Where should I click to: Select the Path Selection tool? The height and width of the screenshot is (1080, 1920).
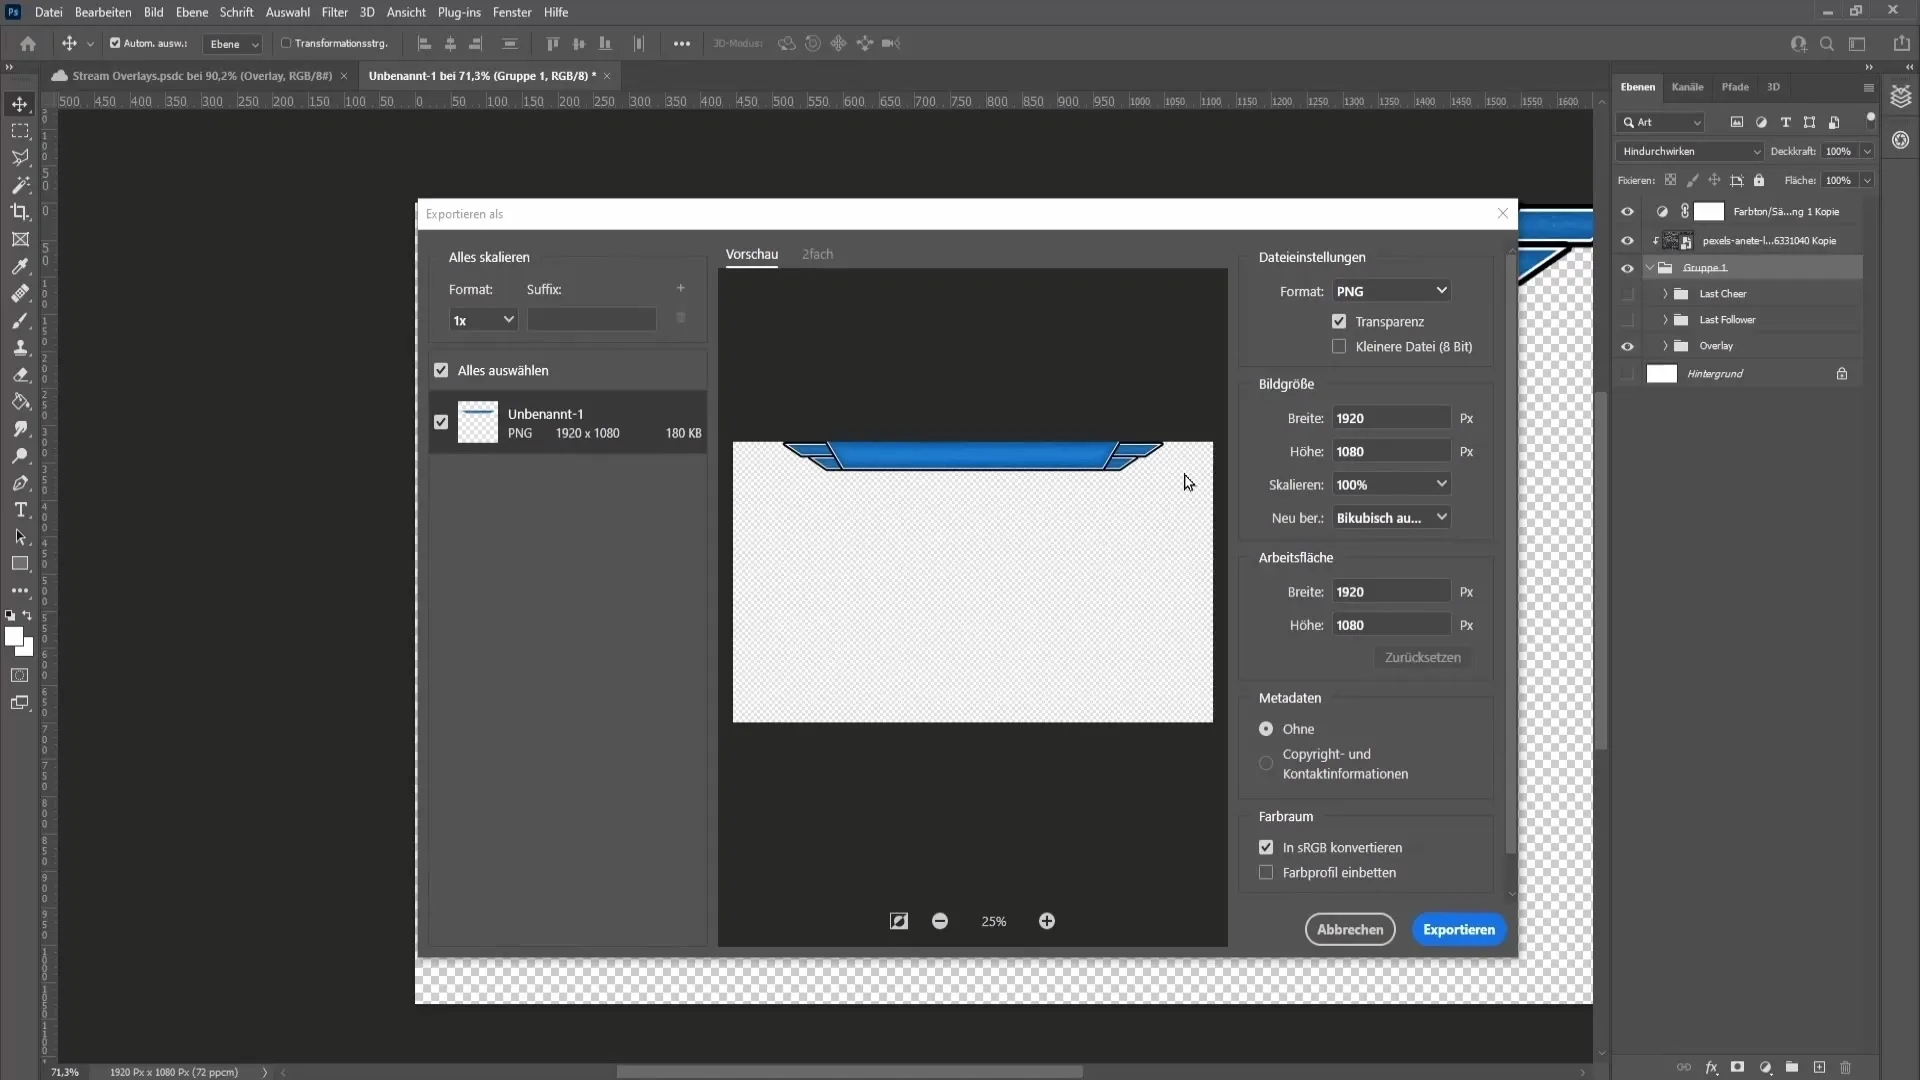point(20,537)
